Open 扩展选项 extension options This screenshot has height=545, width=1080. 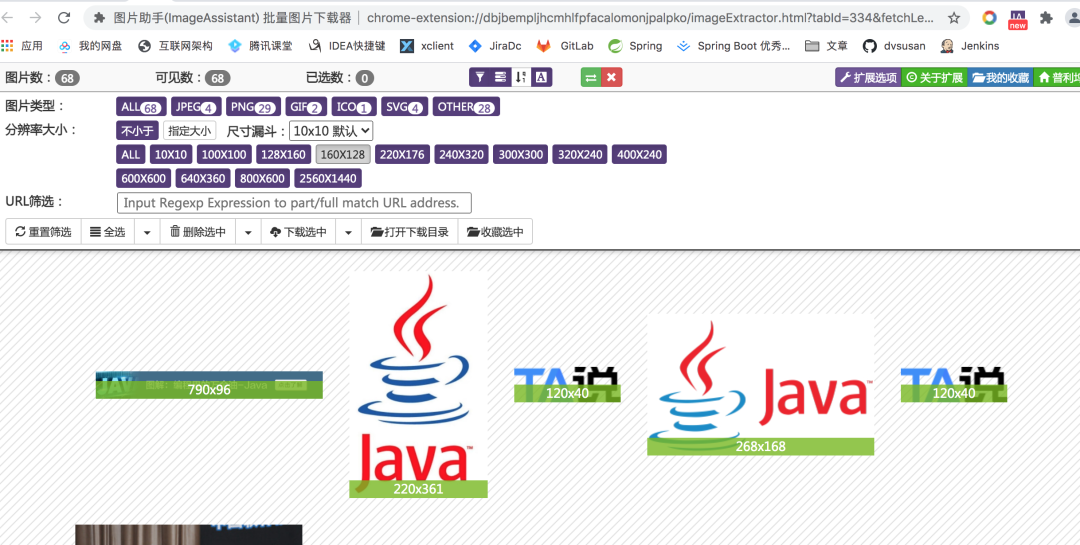(868, 77)
